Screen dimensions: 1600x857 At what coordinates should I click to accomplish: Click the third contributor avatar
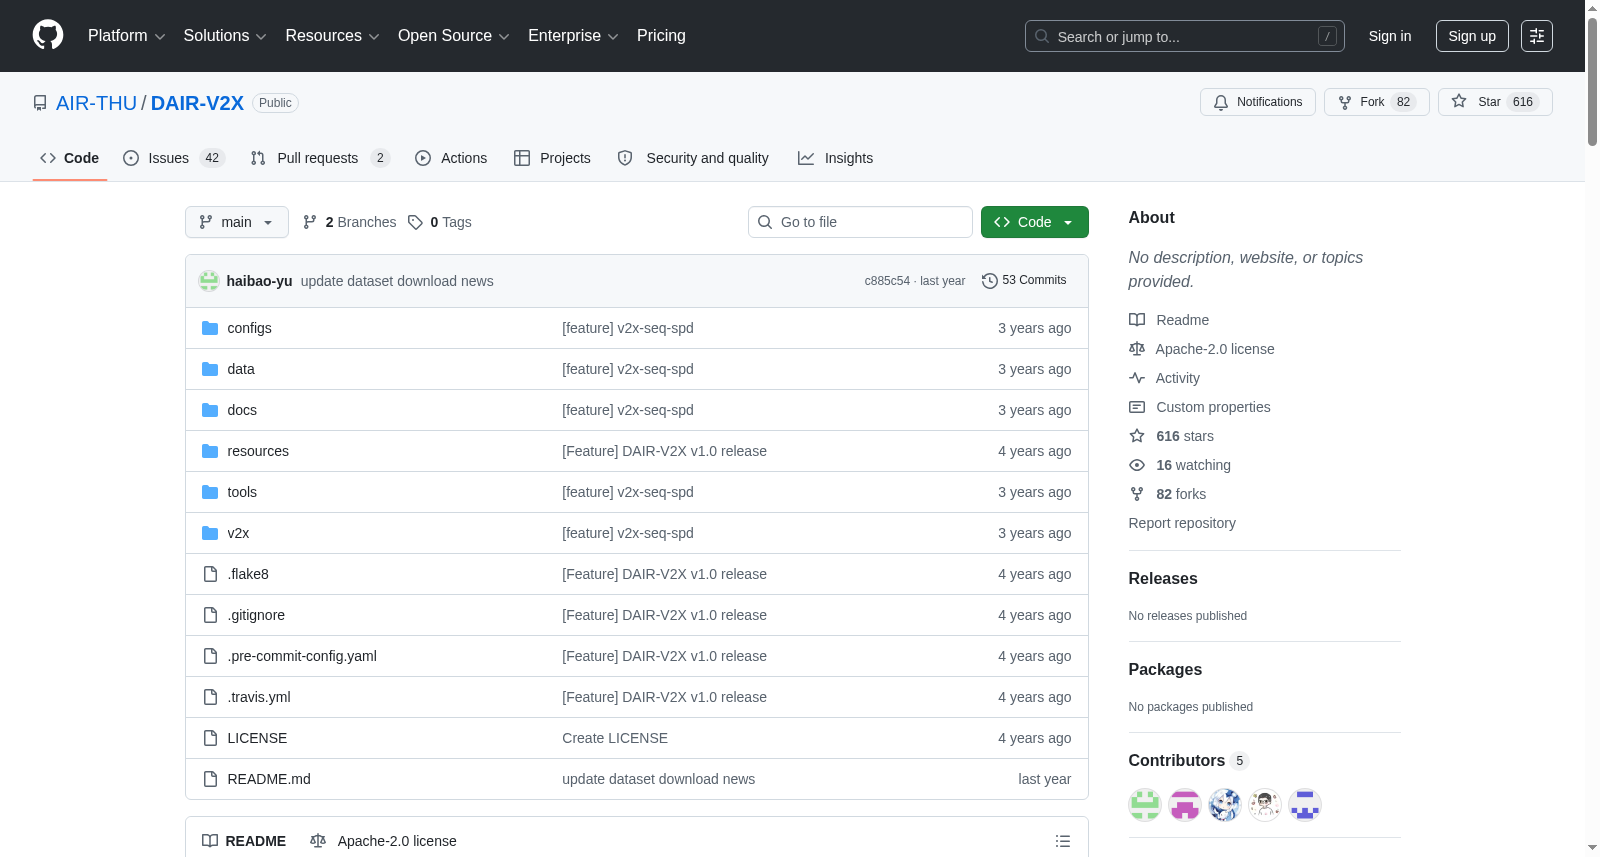click(1225, 805)
